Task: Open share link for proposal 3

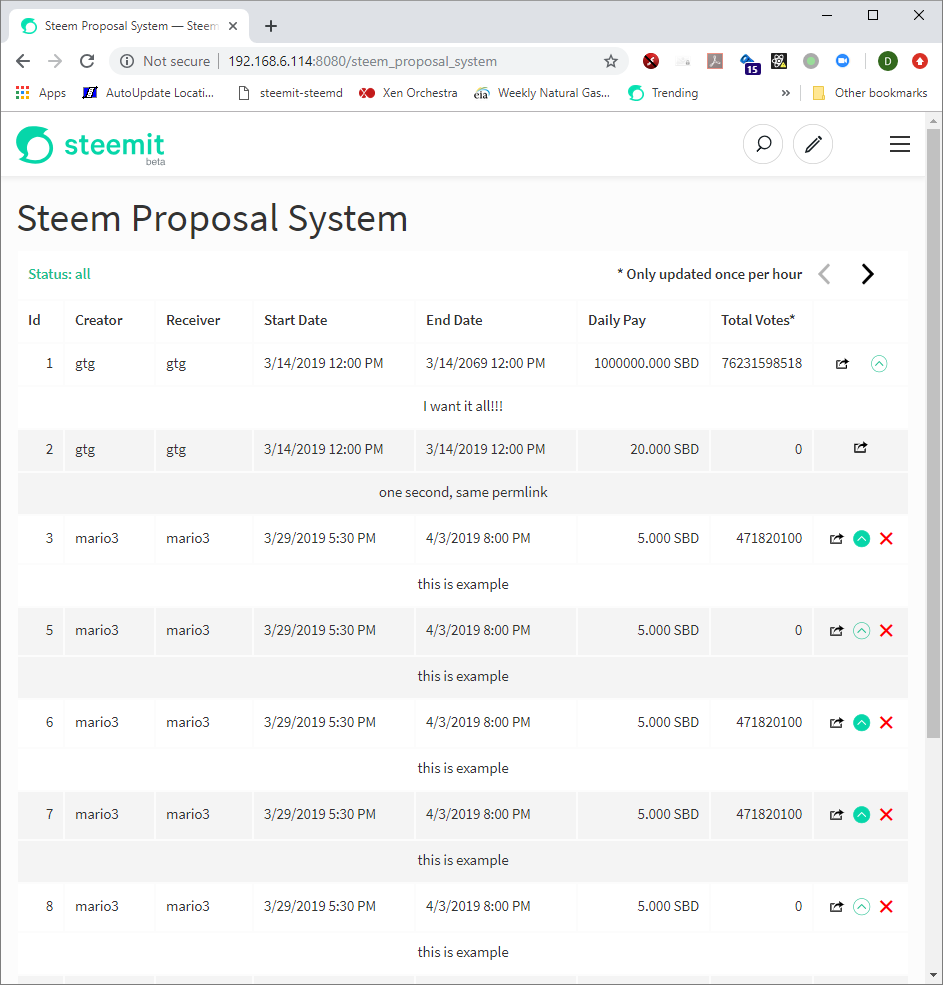Action: [x=836, y=539]
